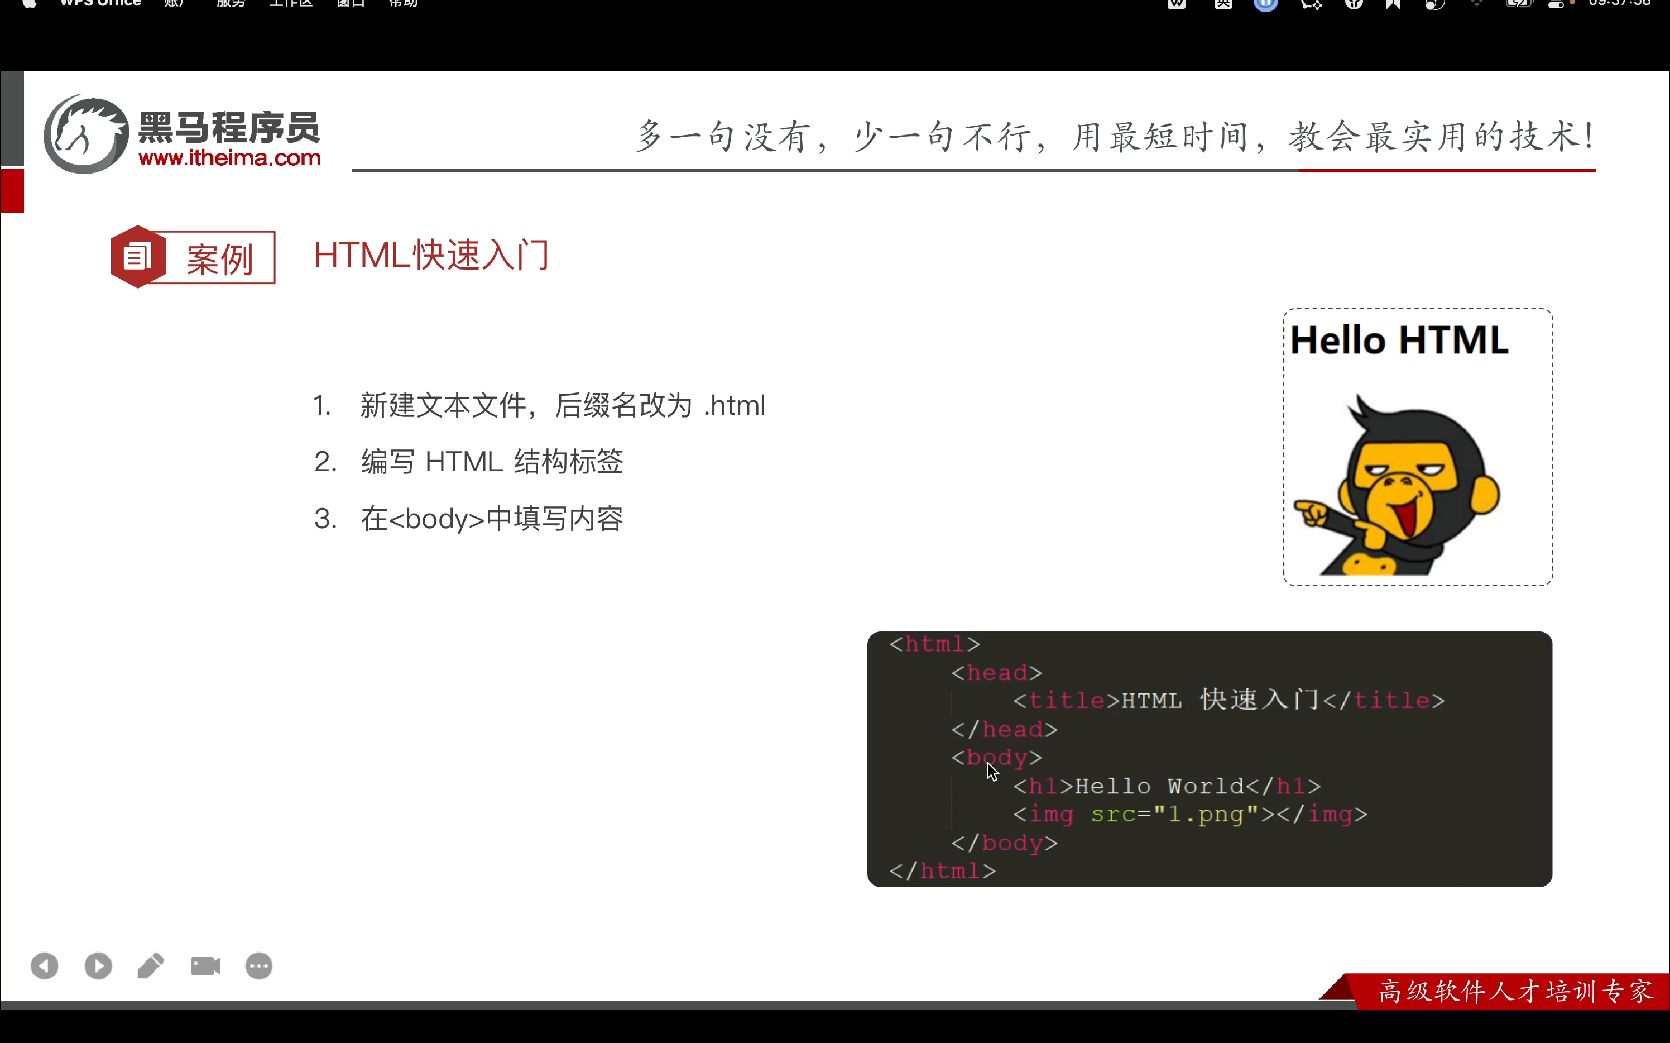
Task: Open the 工作区 menu
Action: point(290,4)
